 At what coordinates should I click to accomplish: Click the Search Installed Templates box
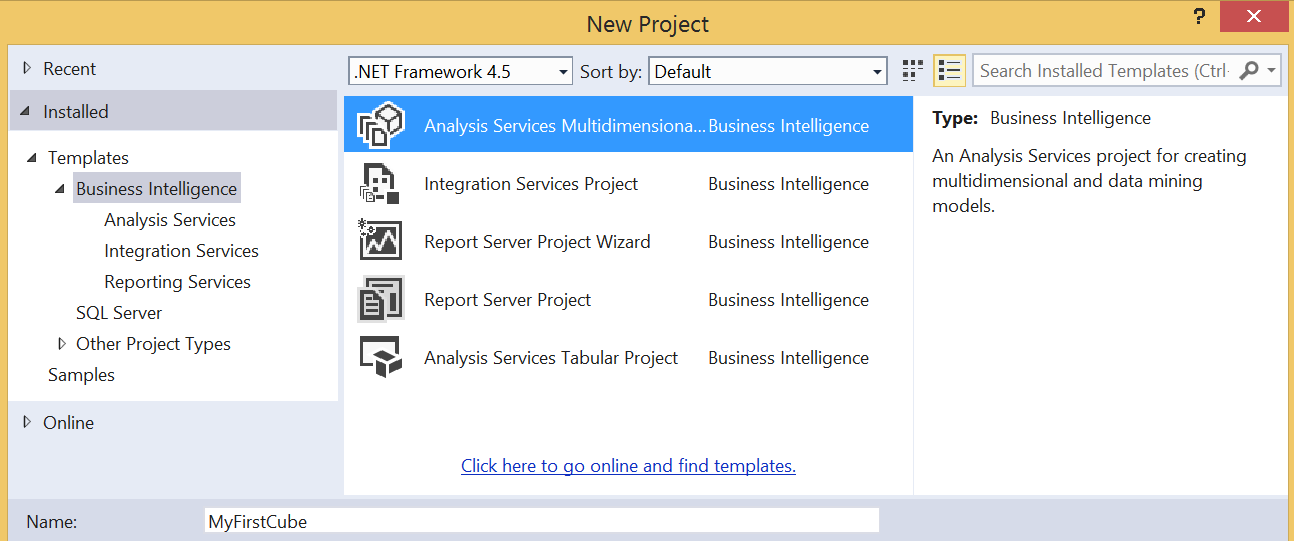1102,71
